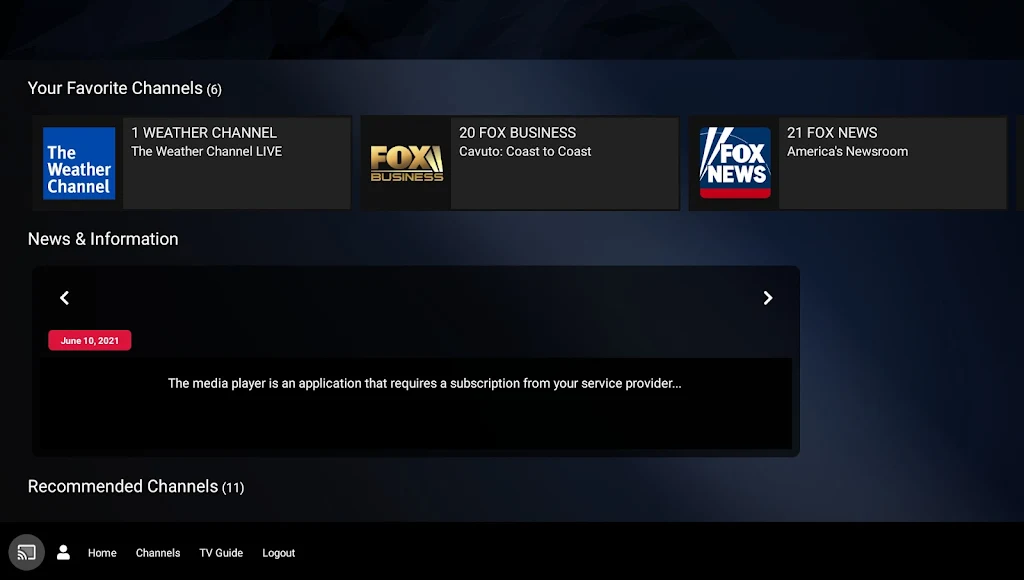Screen dimensions: 1024x580
Task: Select 'America's Newsroom' program text
Action: coord(847,152)
